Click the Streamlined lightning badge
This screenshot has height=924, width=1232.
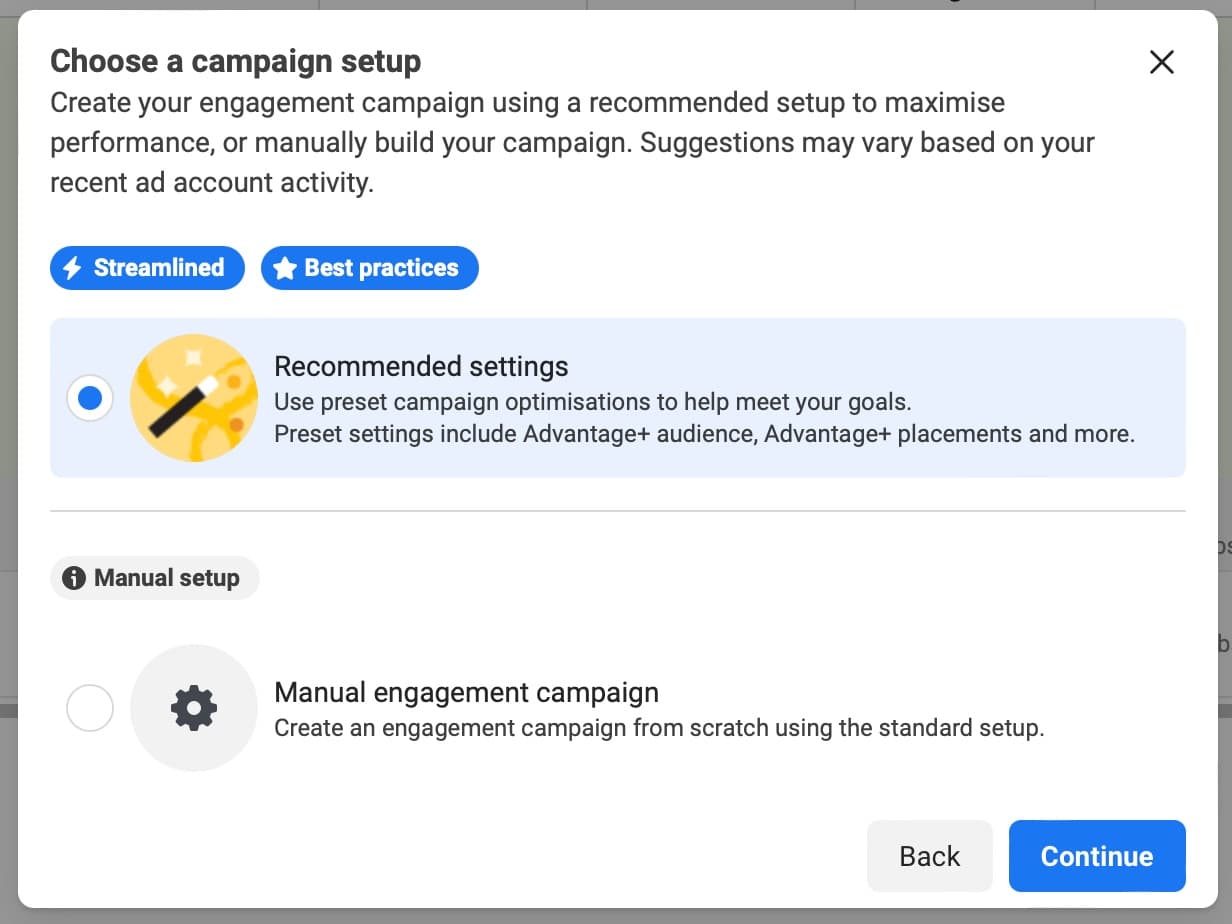pyautogui.click(x=147, y=268)
